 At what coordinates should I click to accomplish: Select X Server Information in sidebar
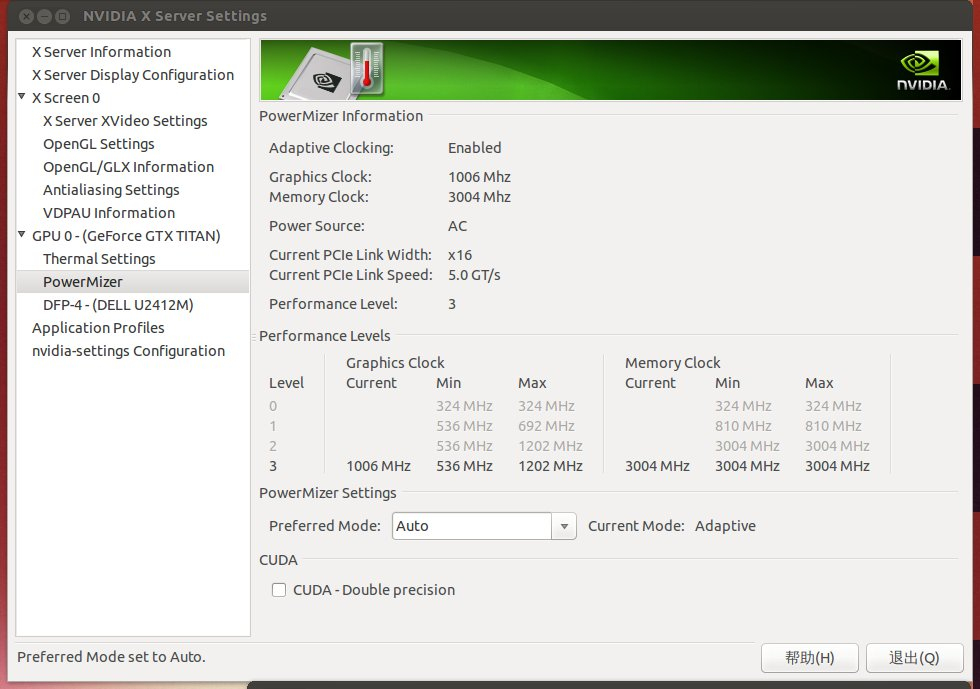[x=101, y=52]
